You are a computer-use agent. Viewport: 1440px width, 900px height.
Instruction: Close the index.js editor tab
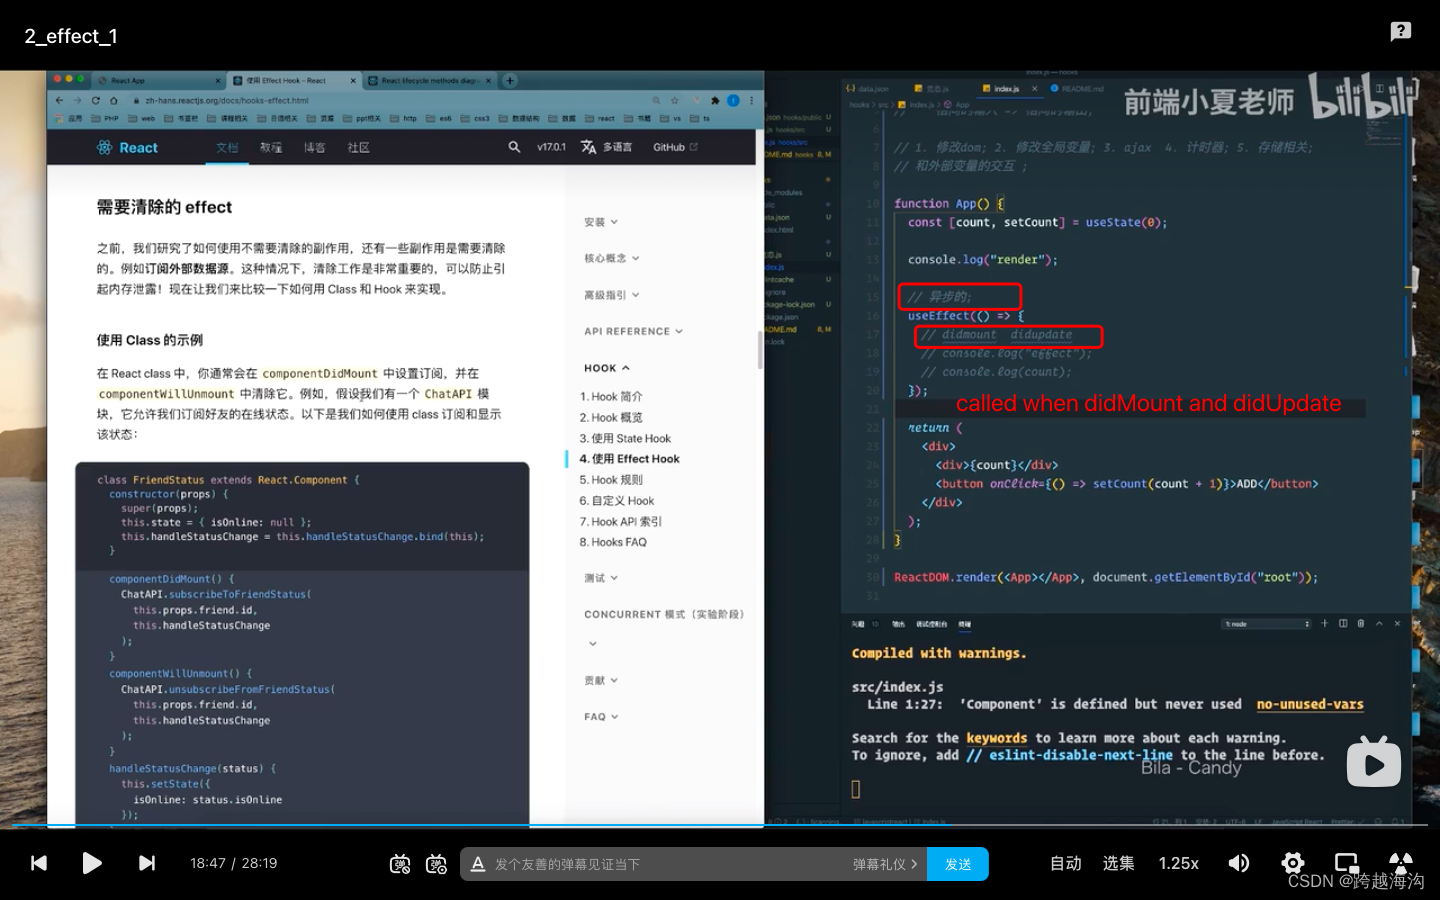tap(1035, 89)
